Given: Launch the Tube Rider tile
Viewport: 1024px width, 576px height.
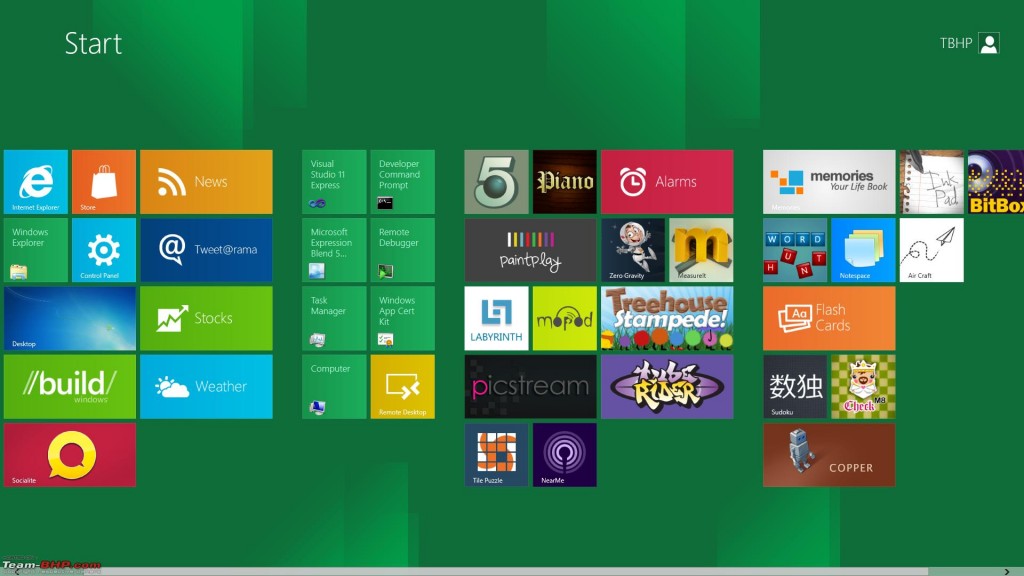Looking at the screenshot, I should click(x=667, y=387).
